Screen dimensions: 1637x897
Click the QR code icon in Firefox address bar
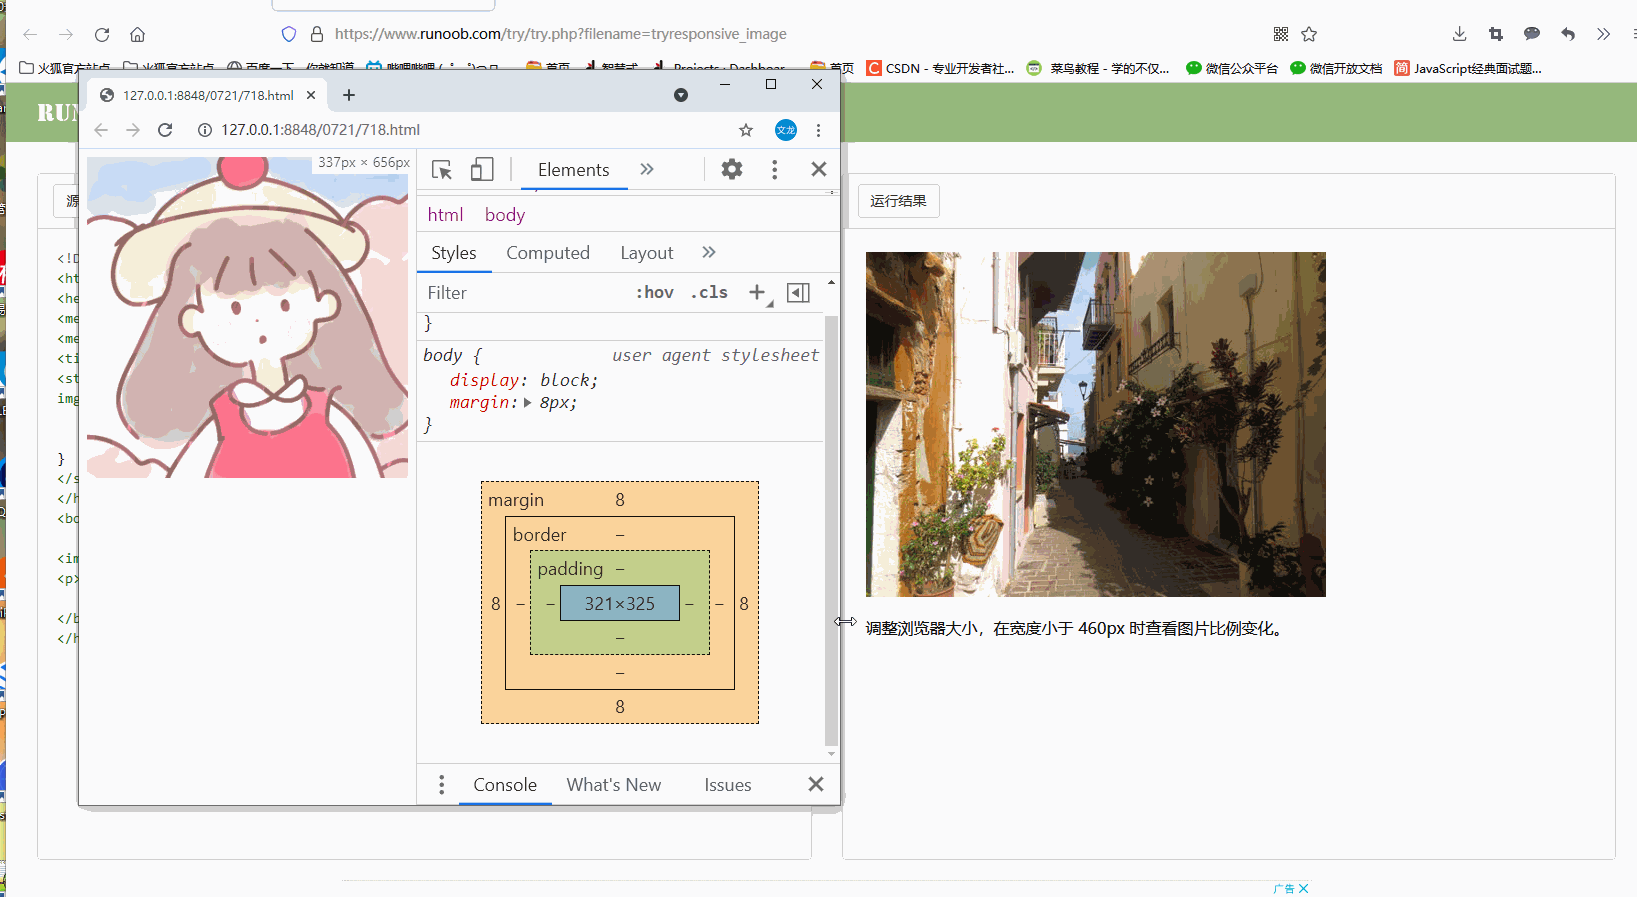pos(1281,34)
